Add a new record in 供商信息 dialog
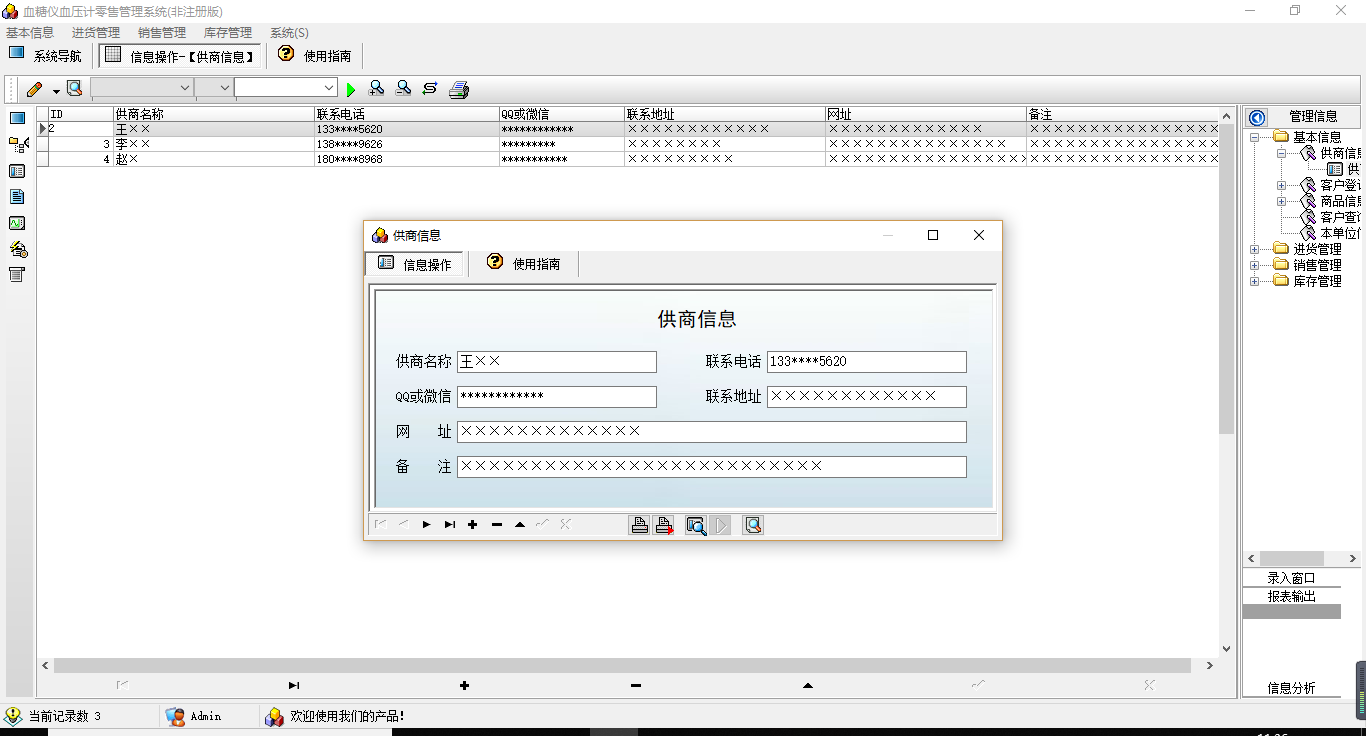The height and width of the screenshot is (736, 1366). [473, 525]
